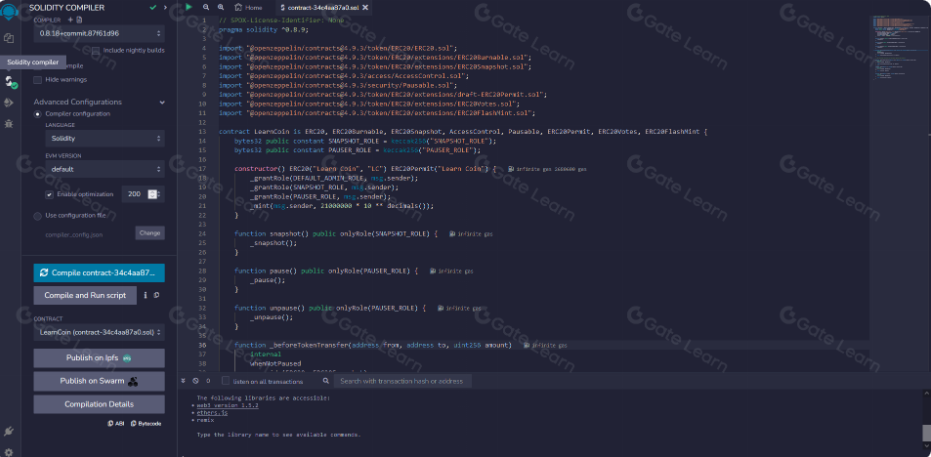Enable the Hide warnings checkbox
The height and width of the screenshot is (457, 931).
point(39,79)
